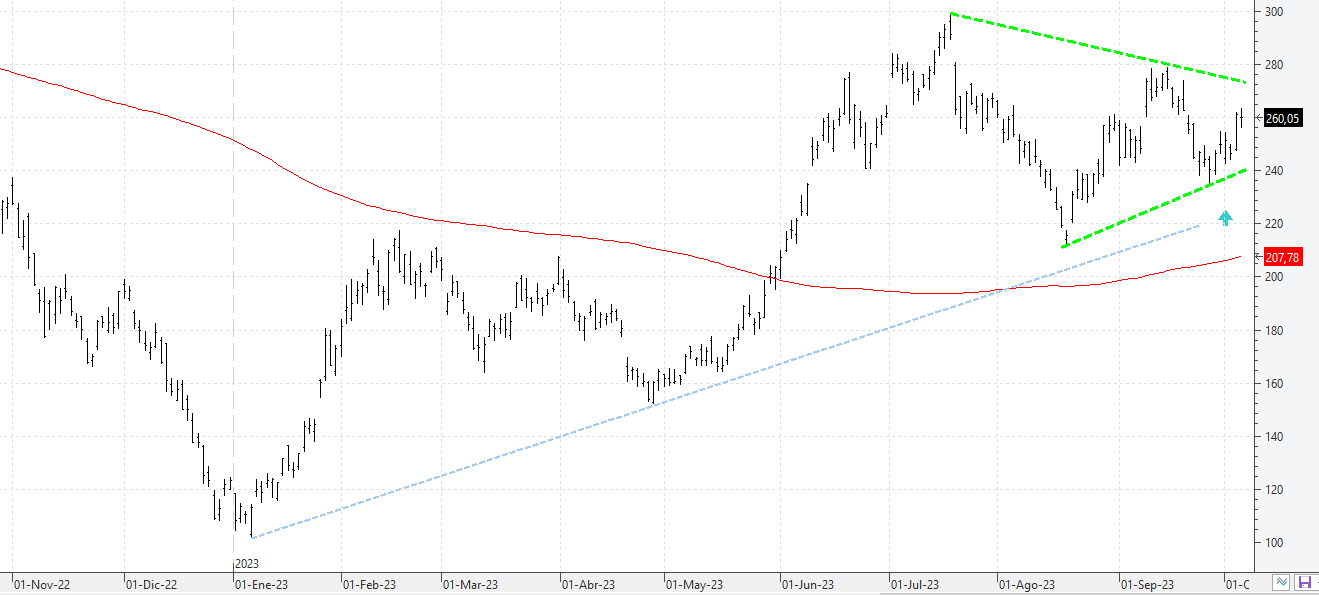This screenshot has height=595, width=1319.
Task: Click the purple save diskette icon
Action: 1305,582
